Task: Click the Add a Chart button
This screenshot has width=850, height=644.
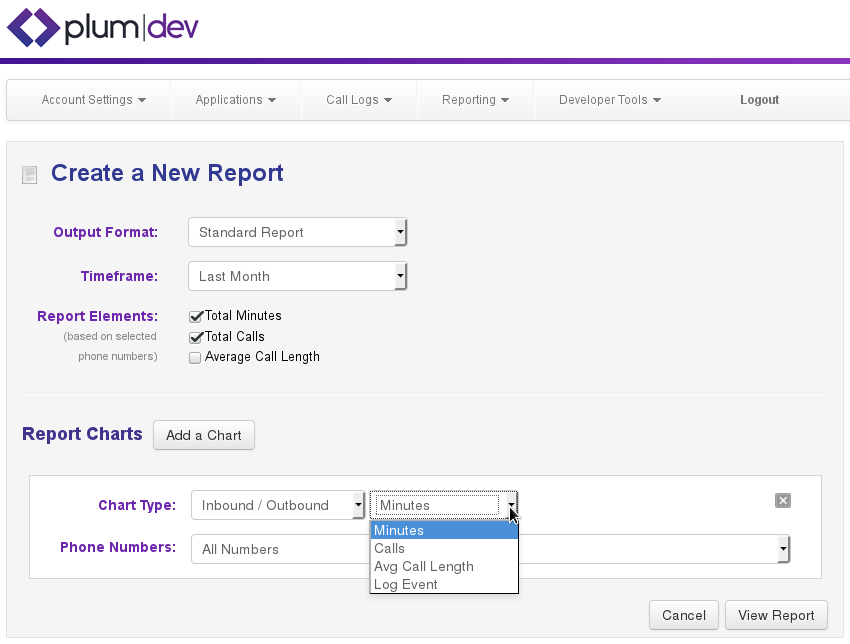Action: click(x=204, y=435)
